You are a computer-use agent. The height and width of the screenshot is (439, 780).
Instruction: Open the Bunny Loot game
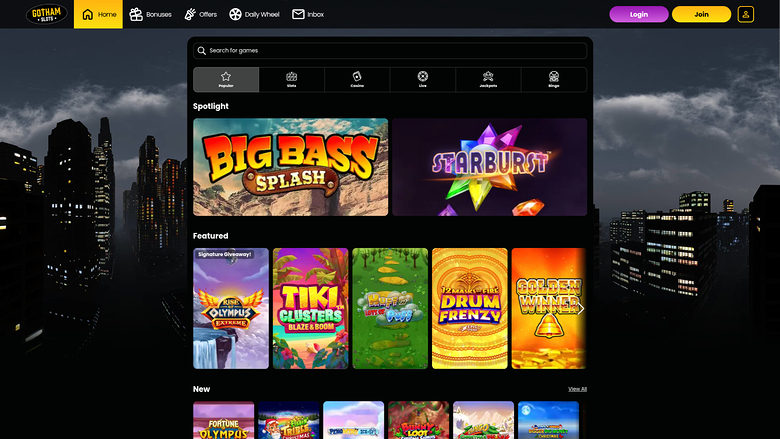coord(418,420)
